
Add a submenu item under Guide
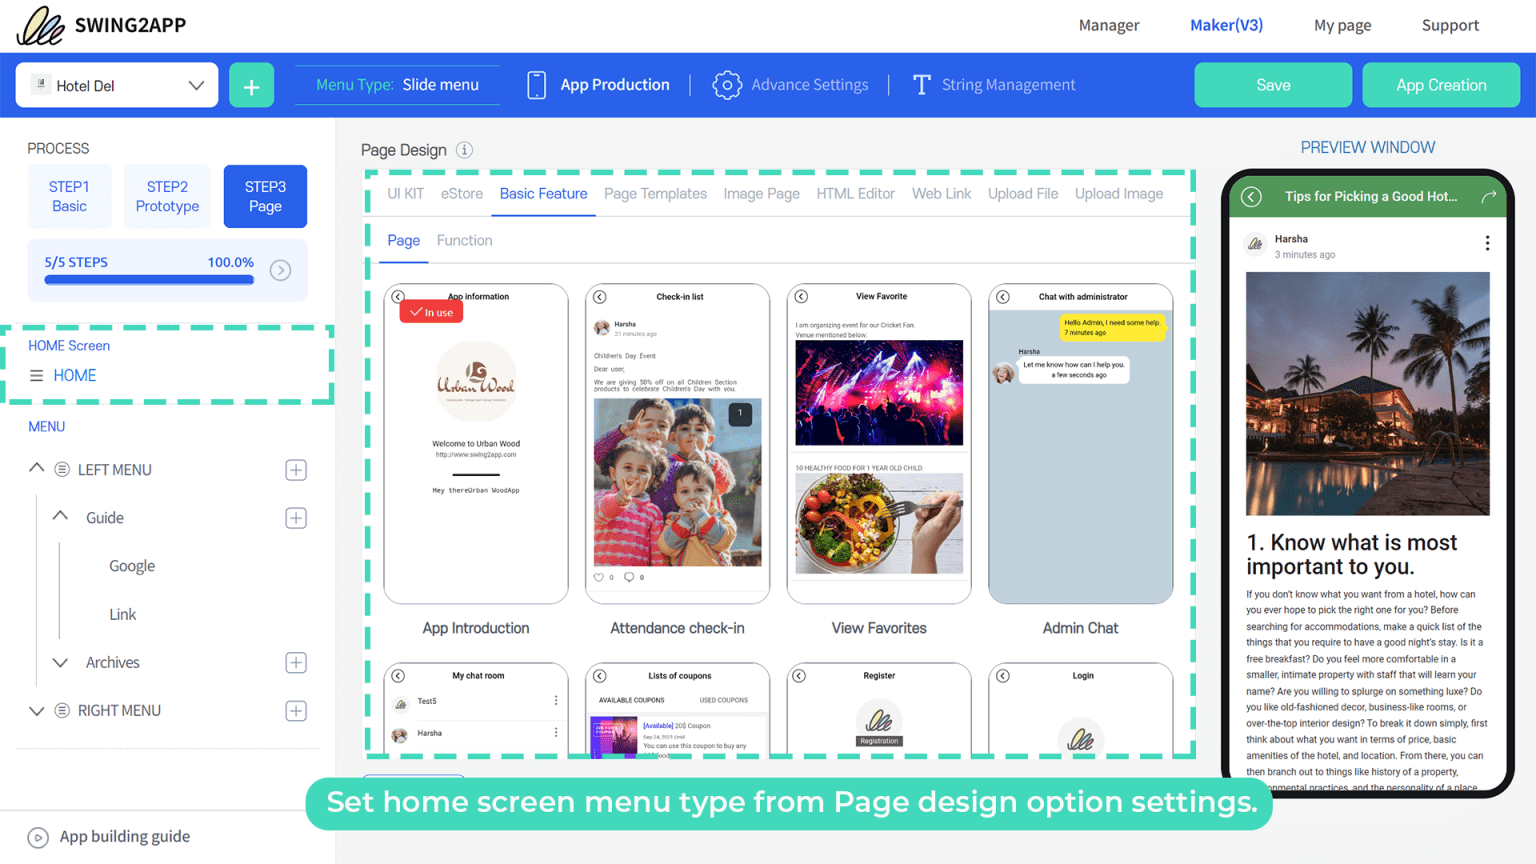(295, 517)
